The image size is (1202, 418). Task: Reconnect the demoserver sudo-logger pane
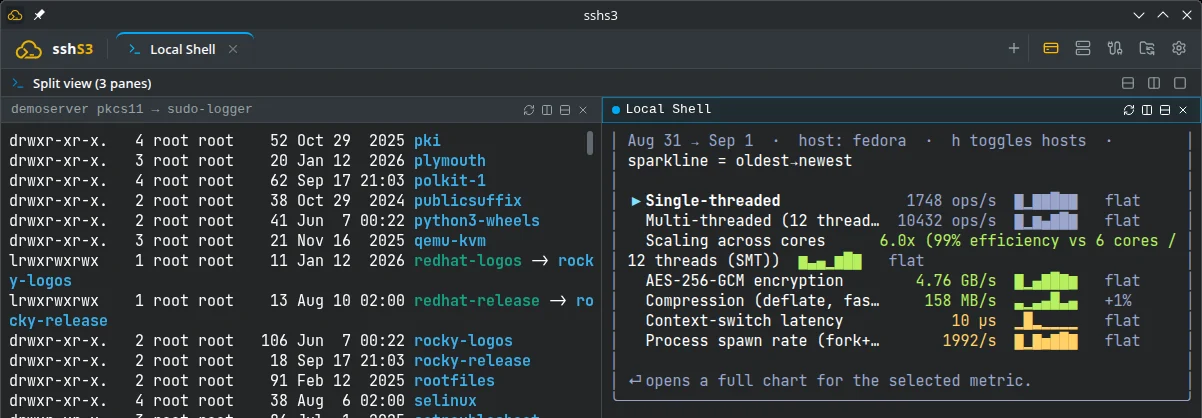529,109
